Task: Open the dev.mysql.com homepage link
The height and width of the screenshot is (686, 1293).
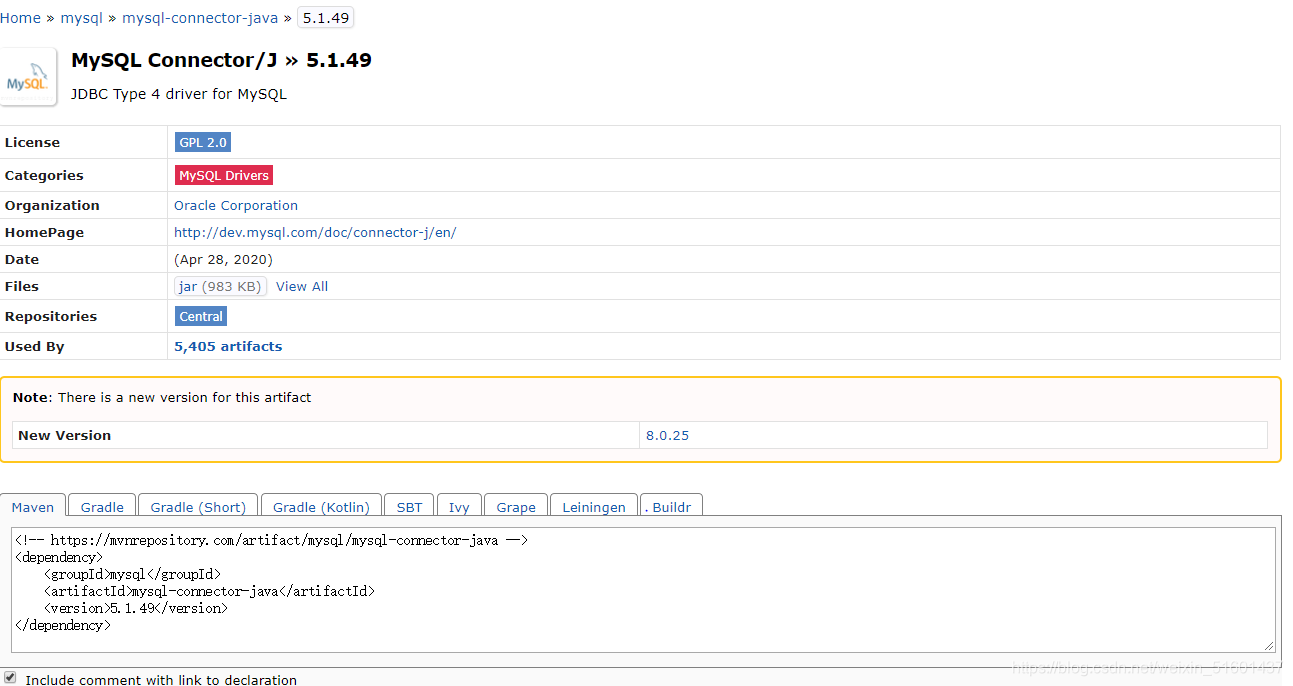Action: point(315,232)
